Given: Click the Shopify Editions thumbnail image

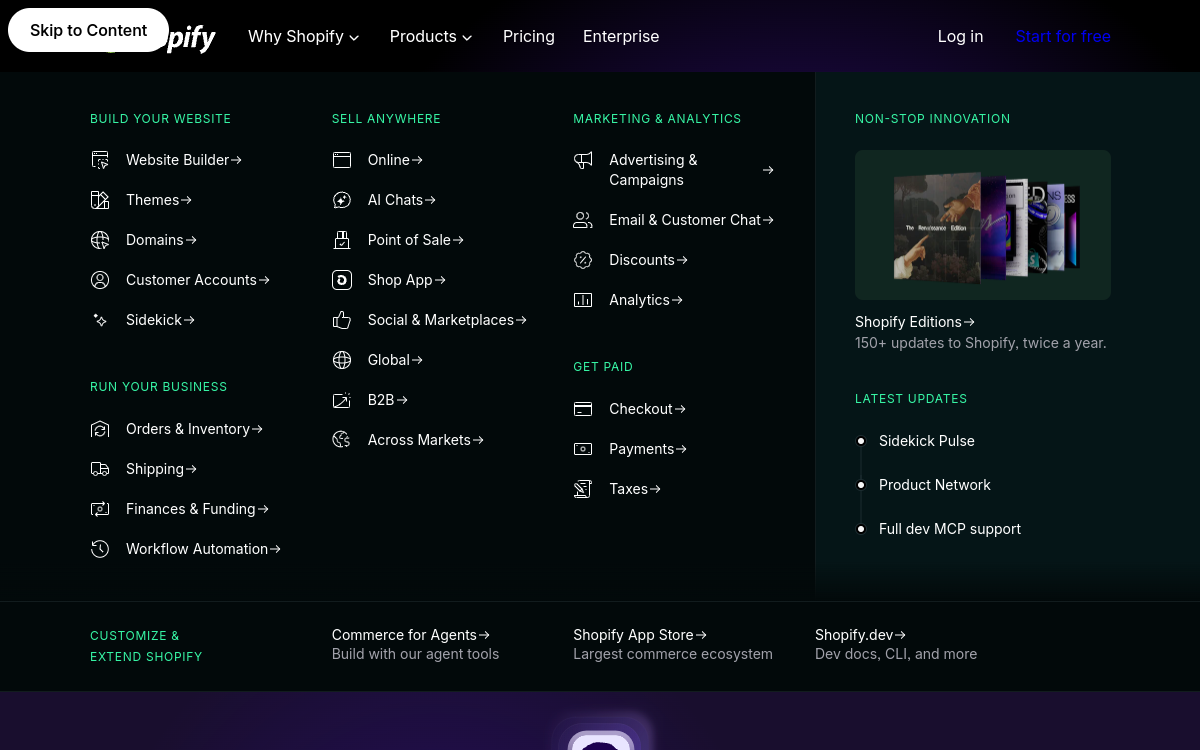Looking at the screenshot, I should (x=983, y=225).
